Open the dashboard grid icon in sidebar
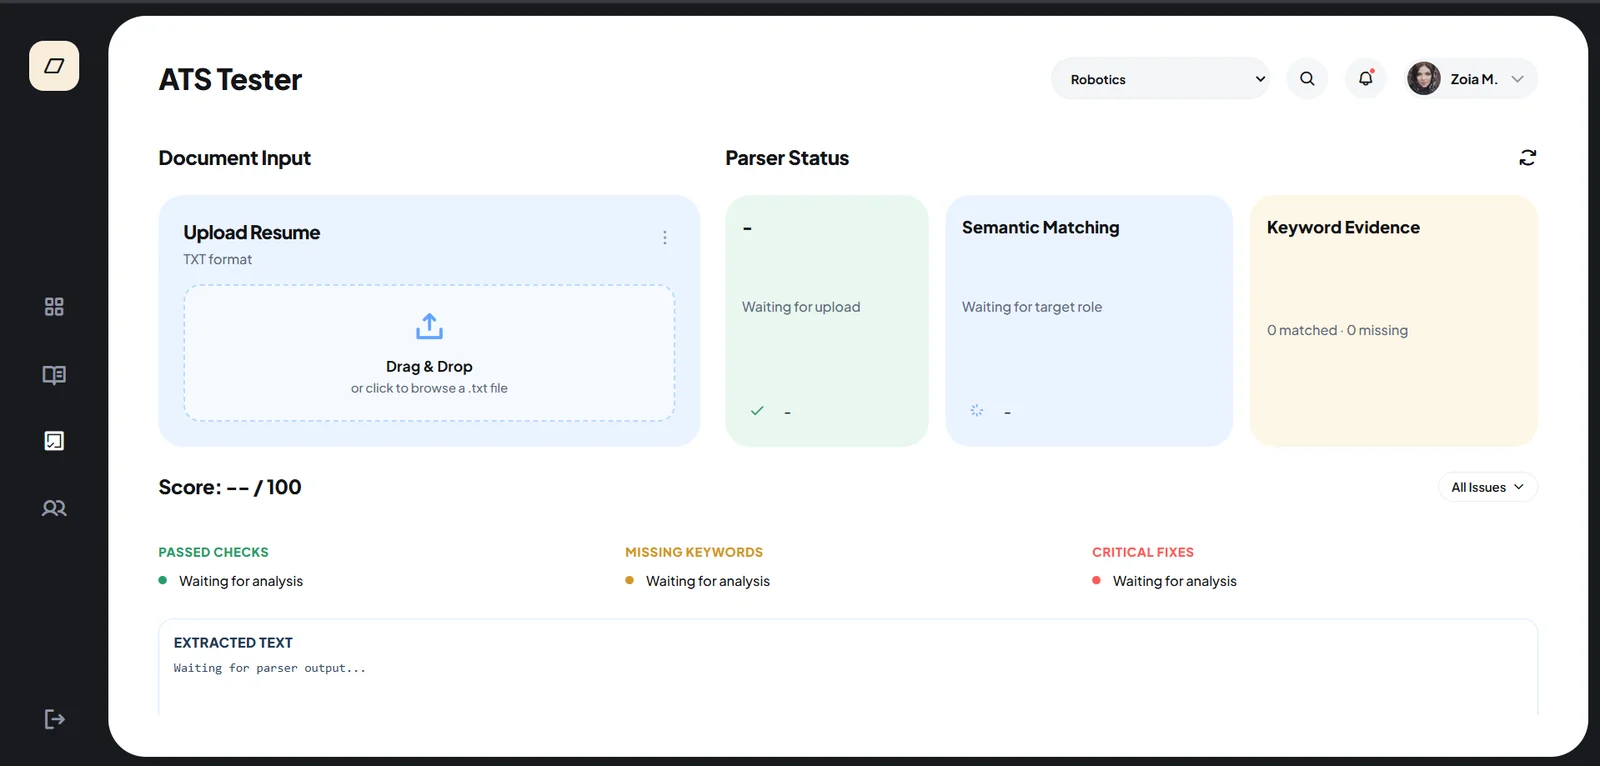 pos(54,307)
